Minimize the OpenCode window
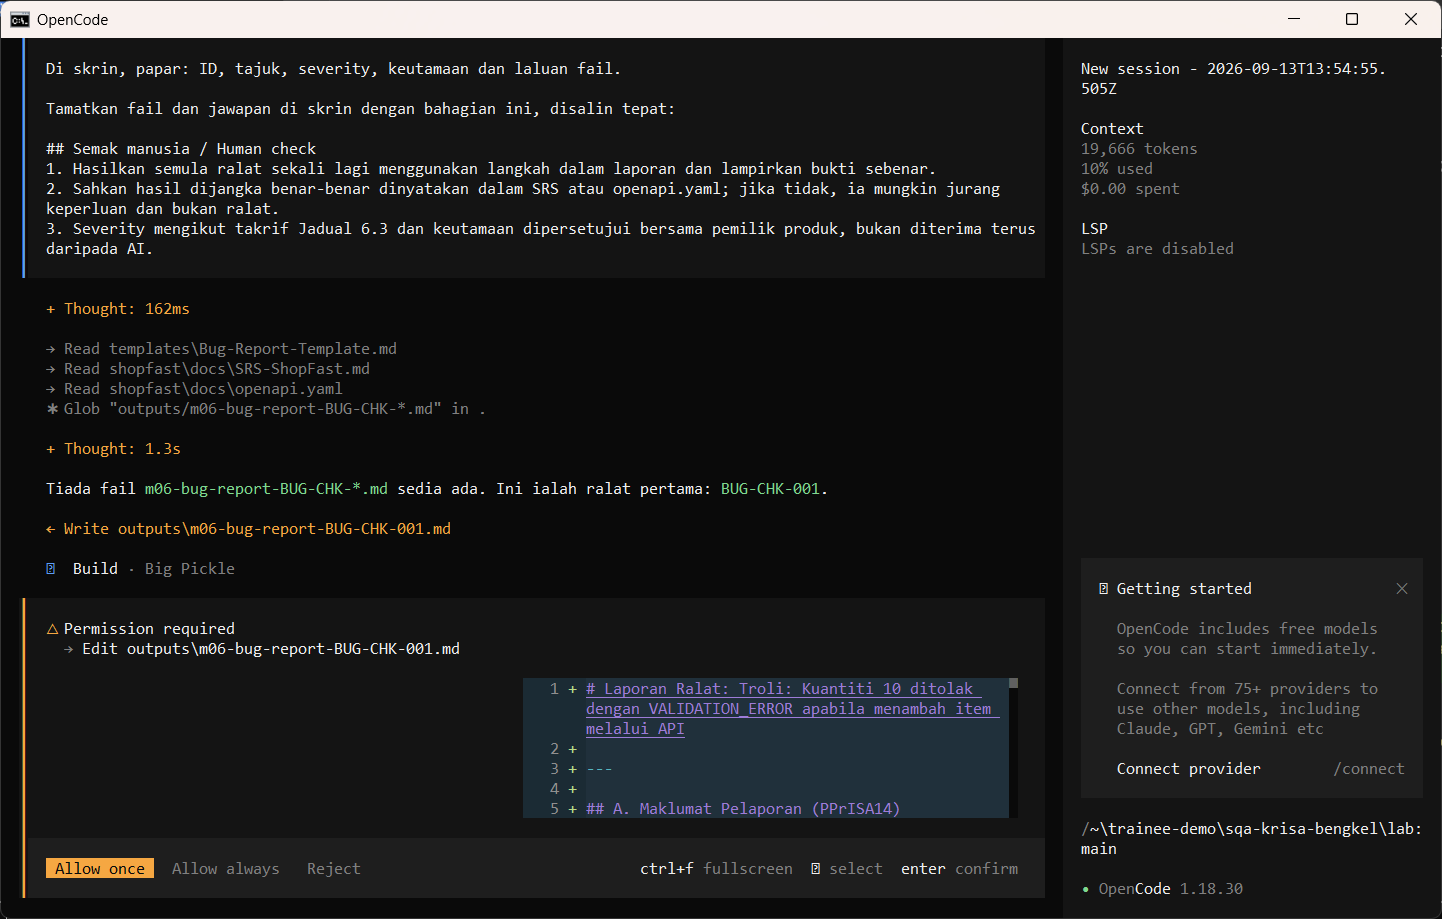This screenshot has width=1442, height=919. (x=1294, y=19)
